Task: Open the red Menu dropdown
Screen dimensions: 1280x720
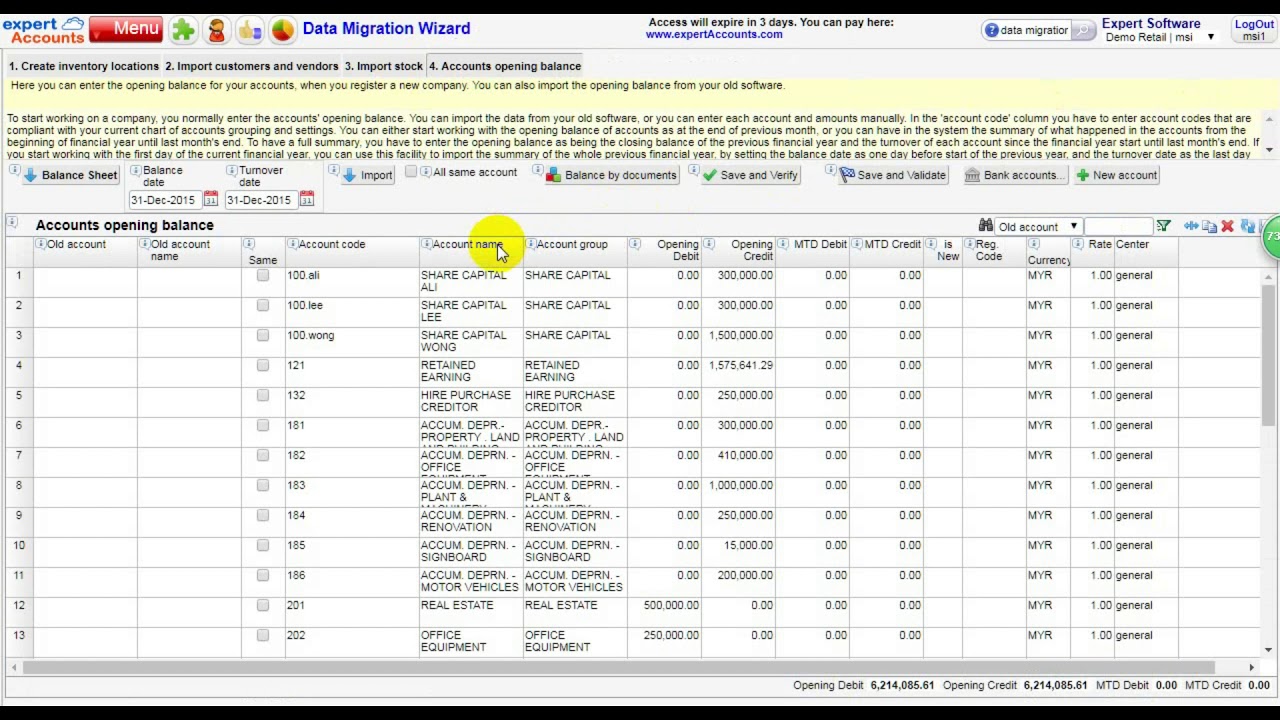Action: tap(125, 29)
